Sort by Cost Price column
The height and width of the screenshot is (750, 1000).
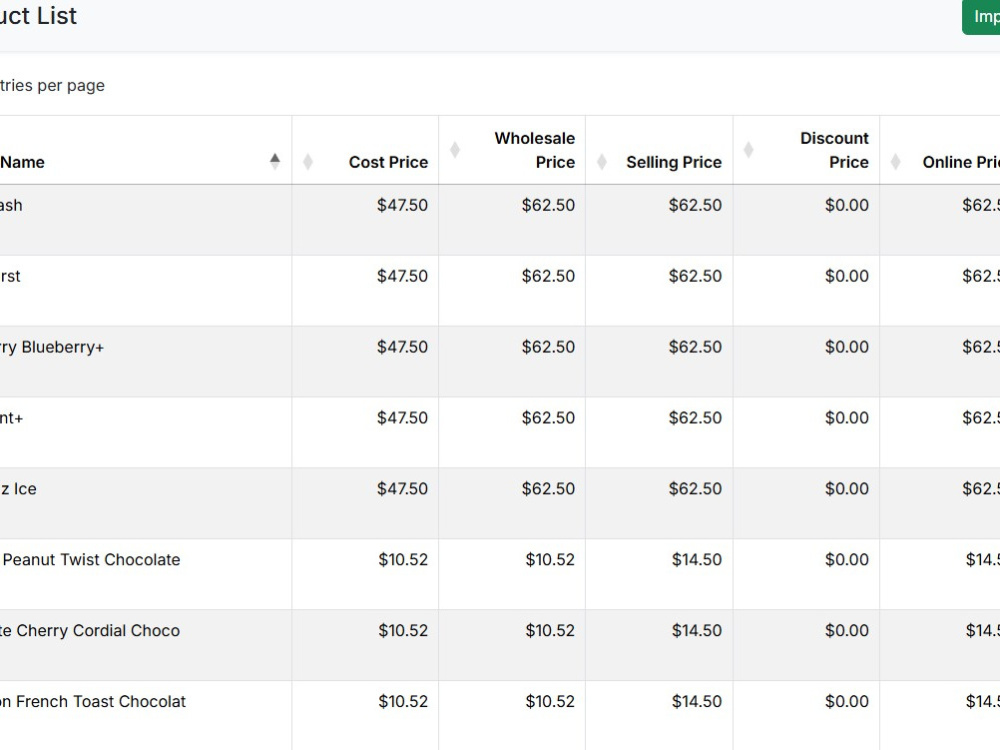(308, 162)
